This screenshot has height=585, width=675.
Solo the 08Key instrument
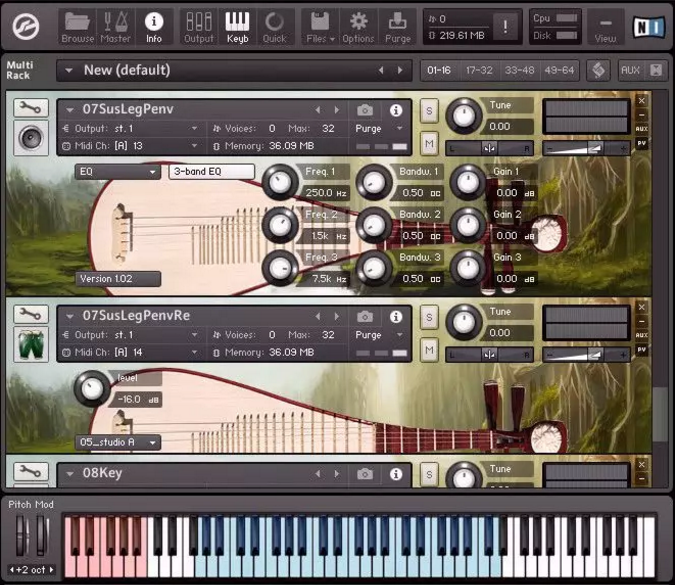[x=429, y=474]
